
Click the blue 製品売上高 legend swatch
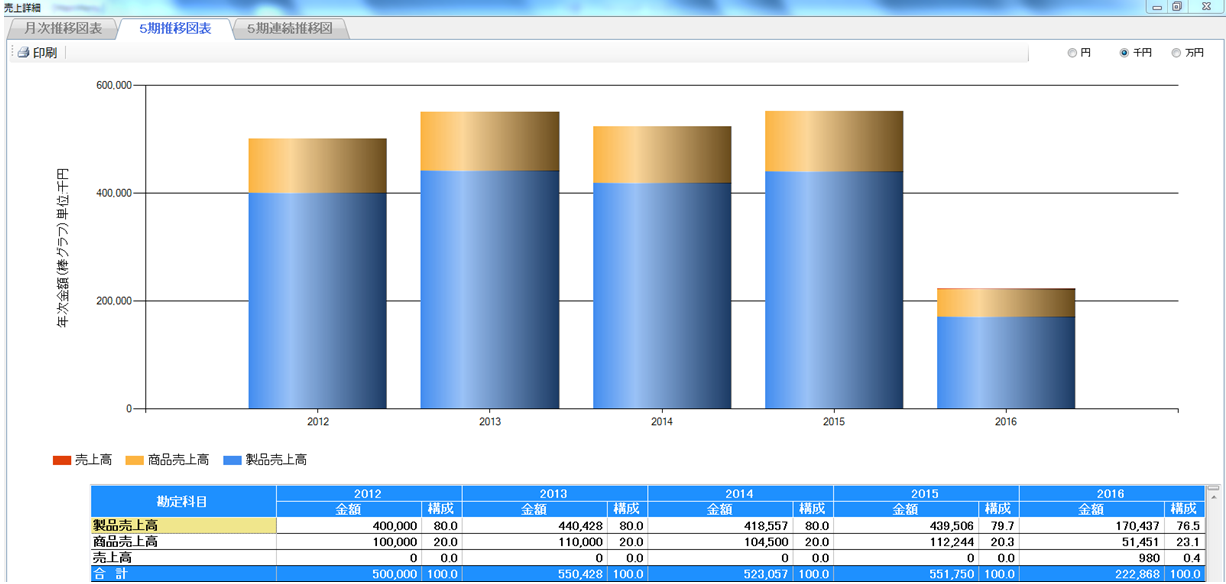tap(232, 461)
